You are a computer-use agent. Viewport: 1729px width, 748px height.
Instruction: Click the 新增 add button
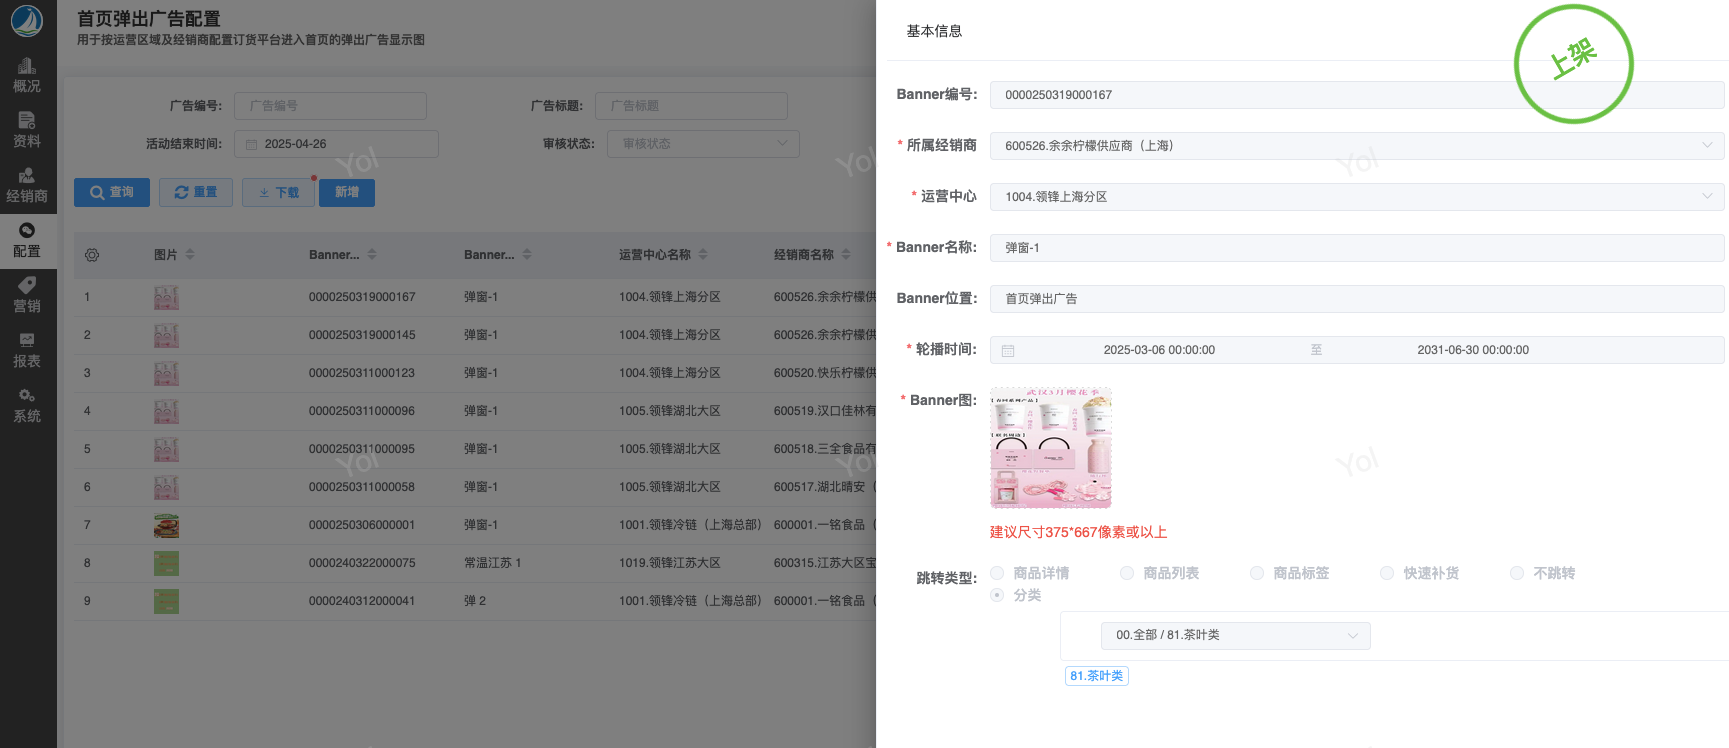pos(347,193)
